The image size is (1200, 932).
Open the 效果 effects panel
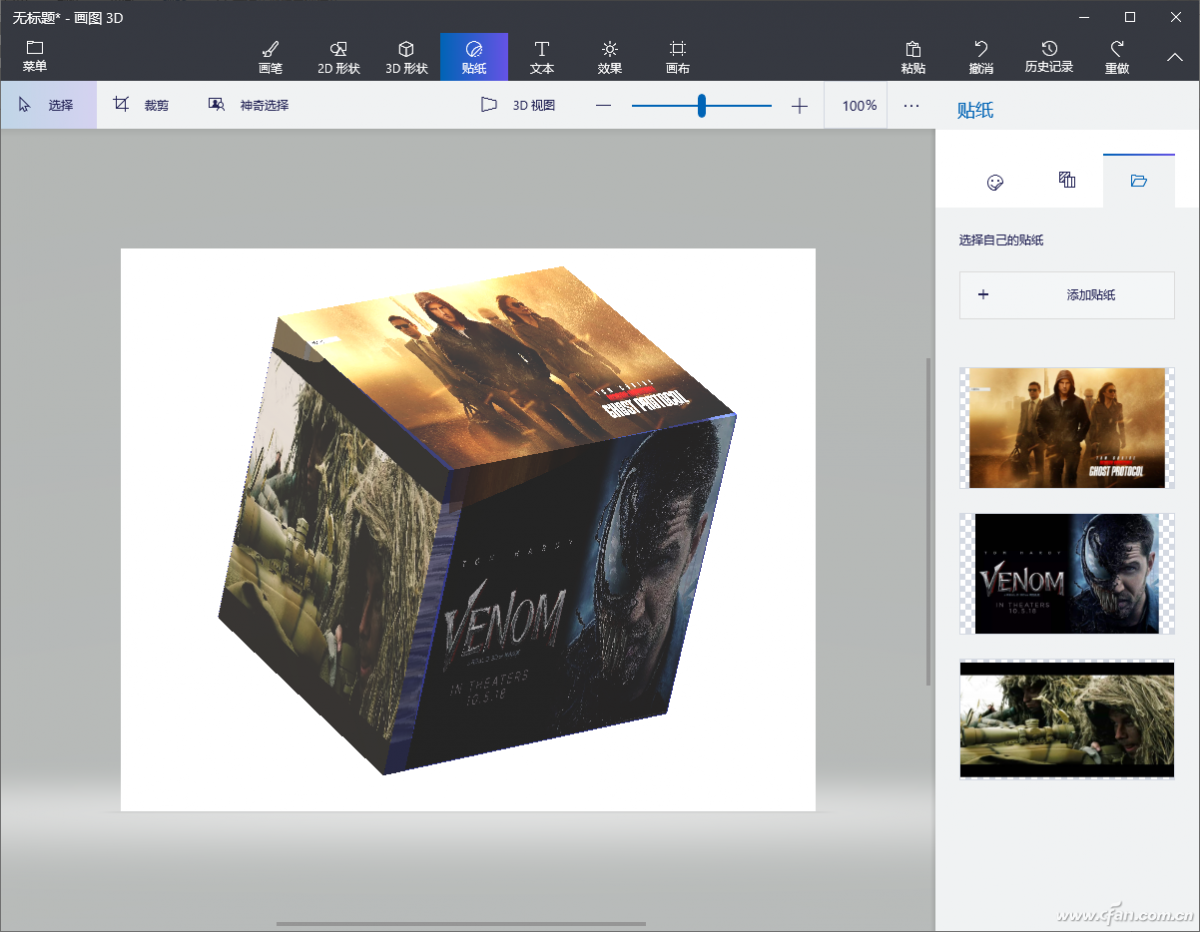(x=610, y=57)
